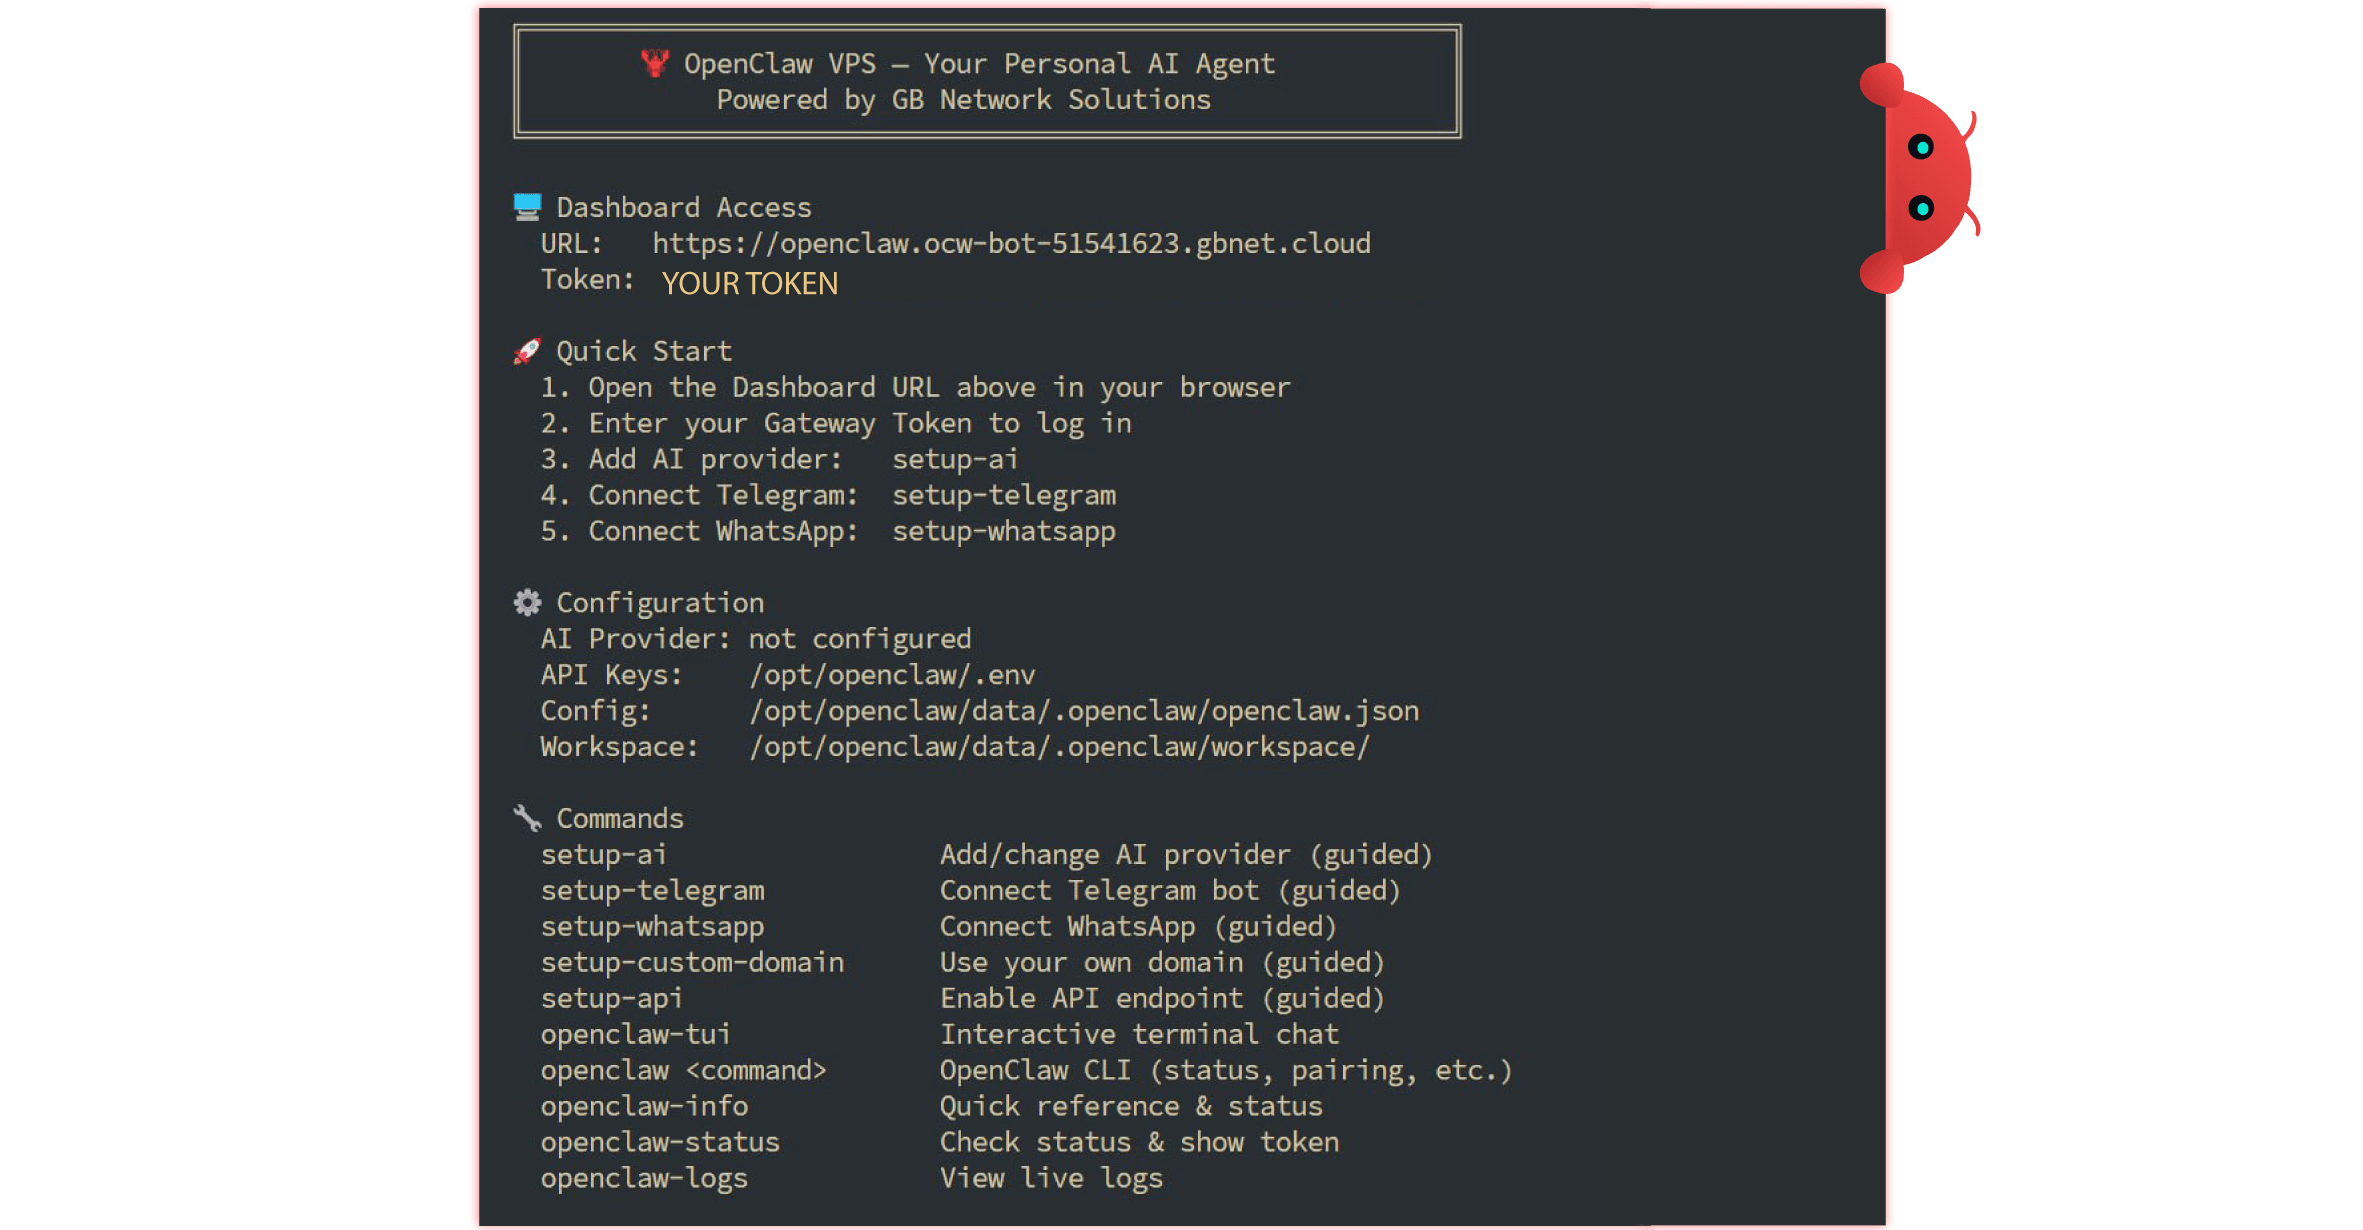The height and width of the screenshot is (1230, 2363).
Task: Click the "openclaw <command>" CLI entry
Action: 683,1070
